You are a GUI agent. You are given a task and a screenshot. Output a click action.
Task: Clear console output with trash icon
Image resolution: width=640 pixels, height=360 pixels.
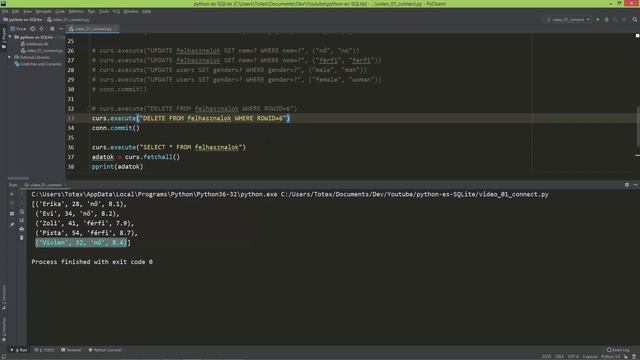coord(22,238)
